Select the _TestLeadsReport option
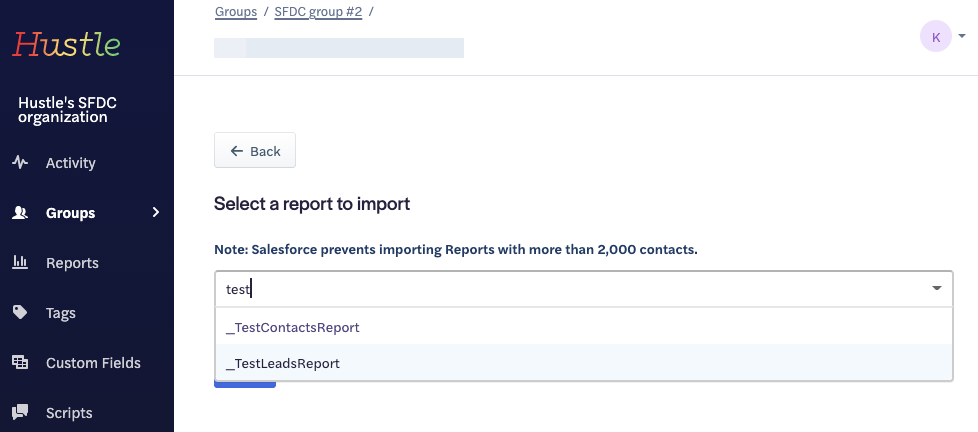 (584, 363)
